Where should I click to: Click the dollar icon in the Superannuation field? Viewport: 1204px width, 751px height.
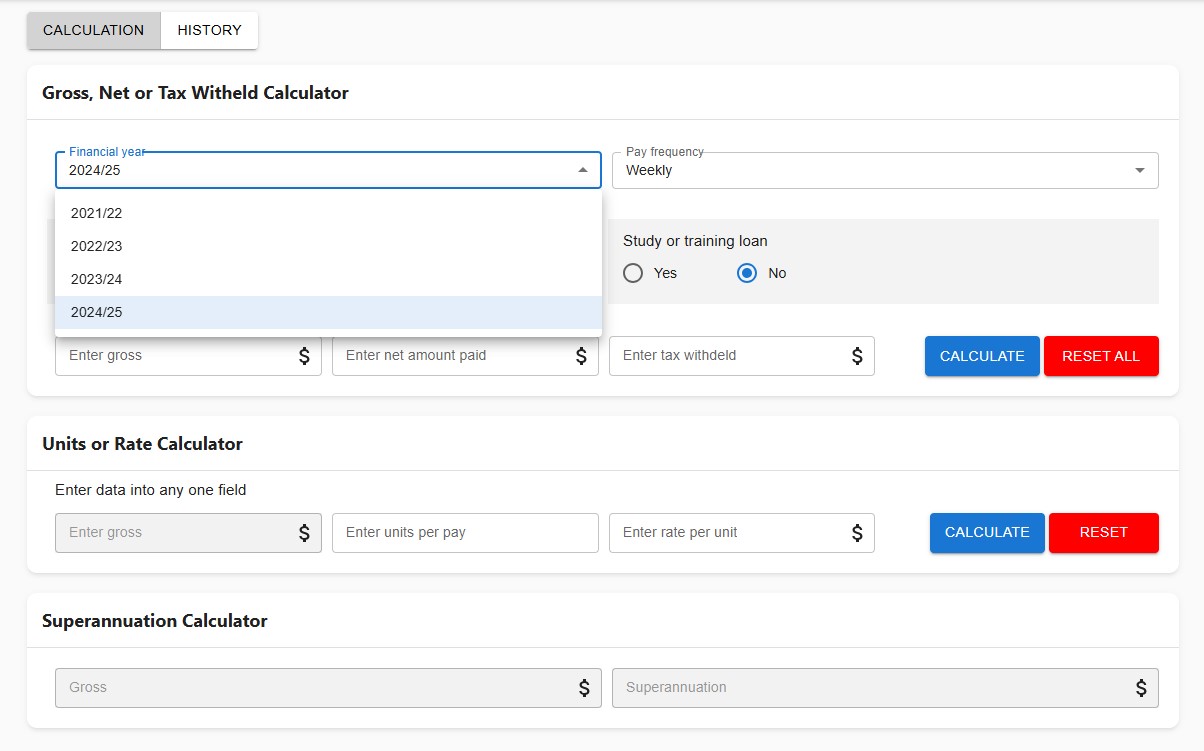pos(1140,688)
